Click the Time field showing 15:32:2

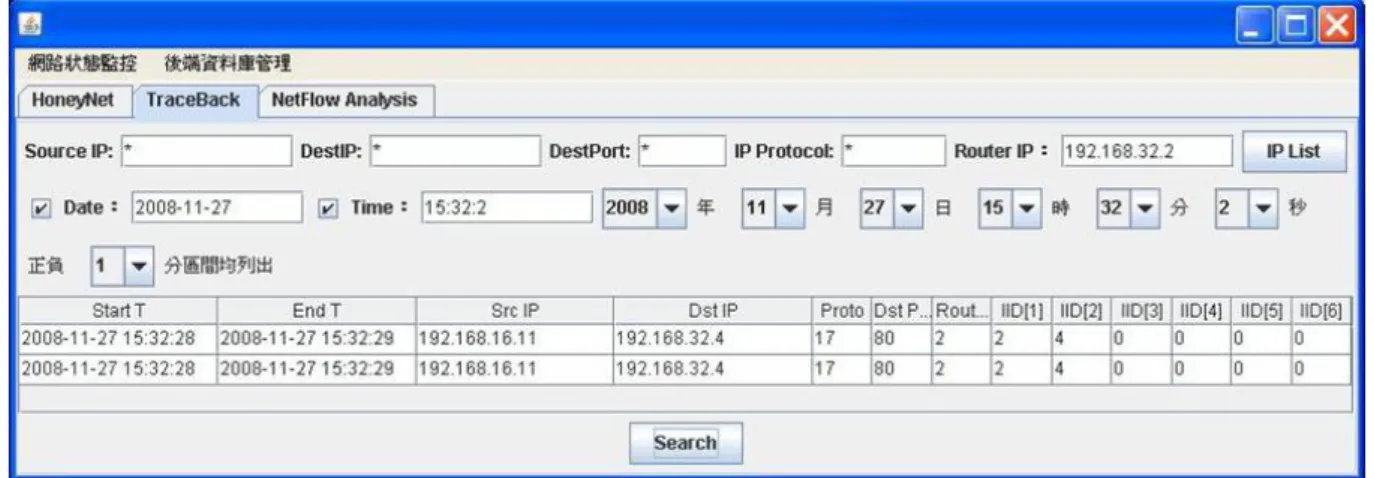(x=507, y=208)
